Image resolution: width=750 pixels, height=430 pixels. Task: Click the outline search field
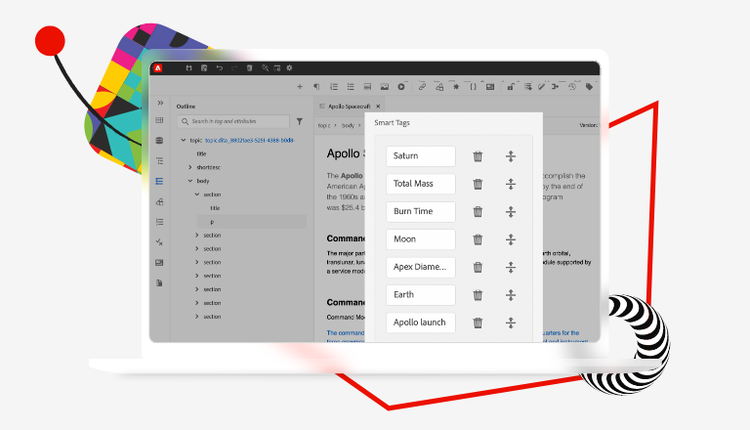click(233, 121)
